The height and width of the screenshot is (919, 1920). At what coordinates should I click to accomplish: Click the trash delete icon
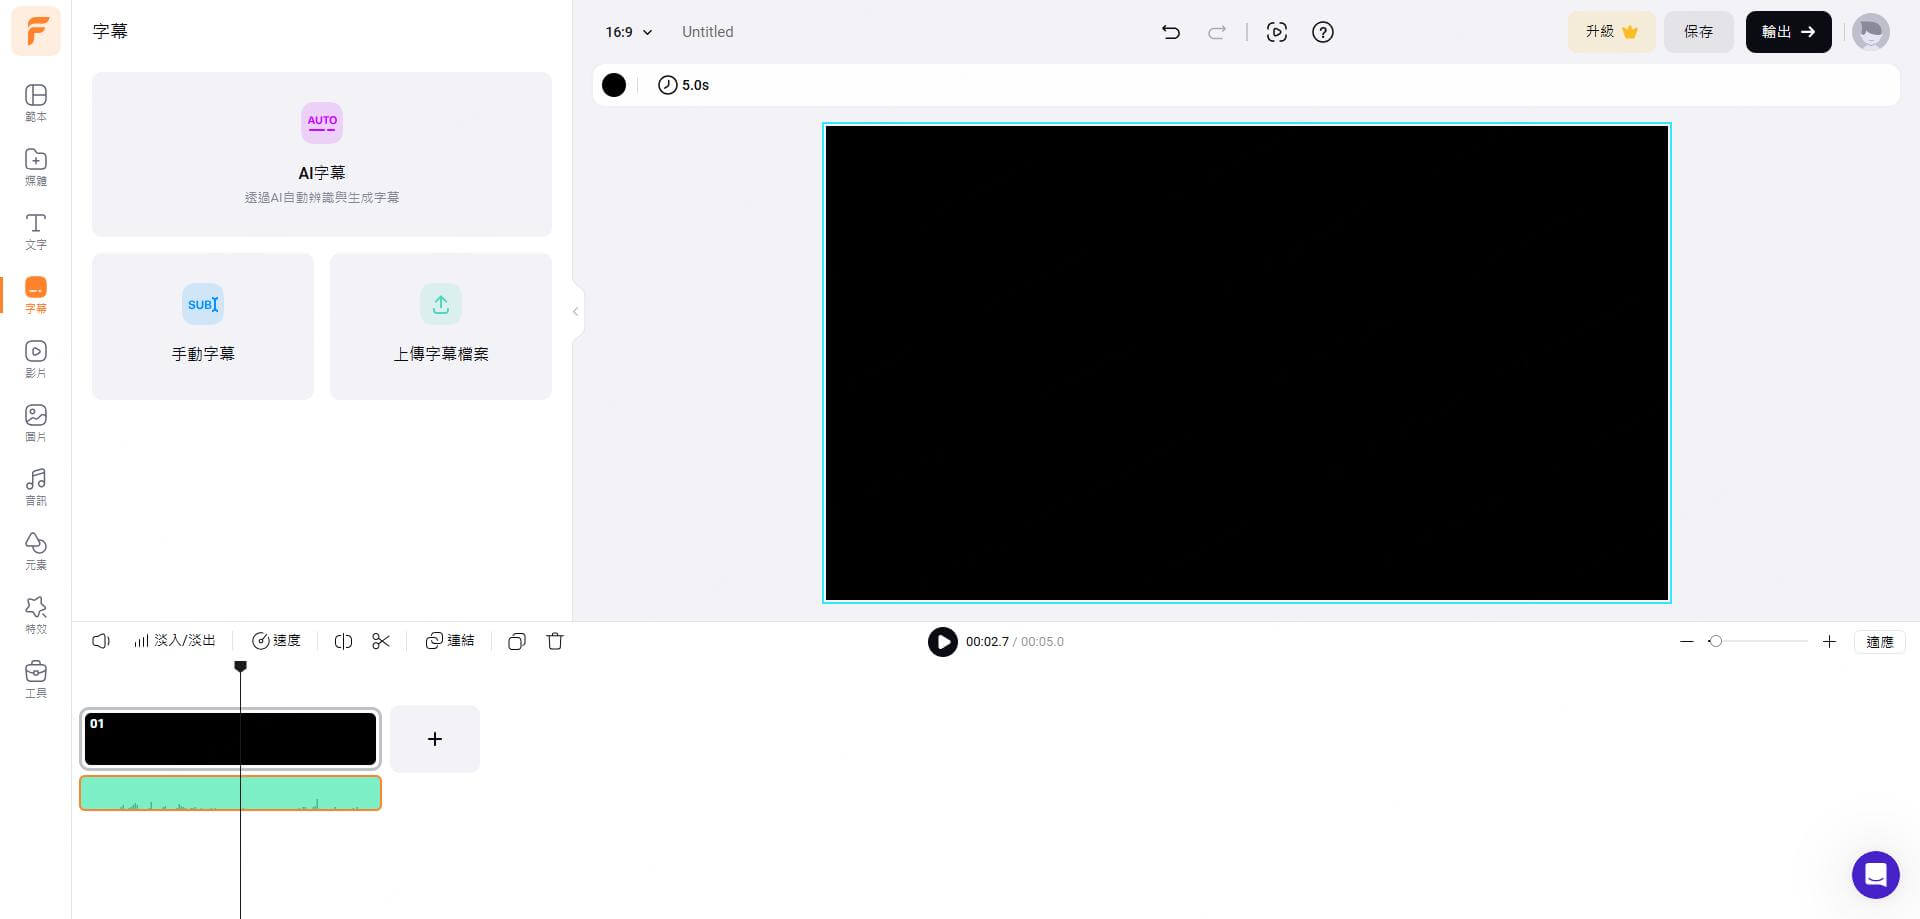[555, 641]
